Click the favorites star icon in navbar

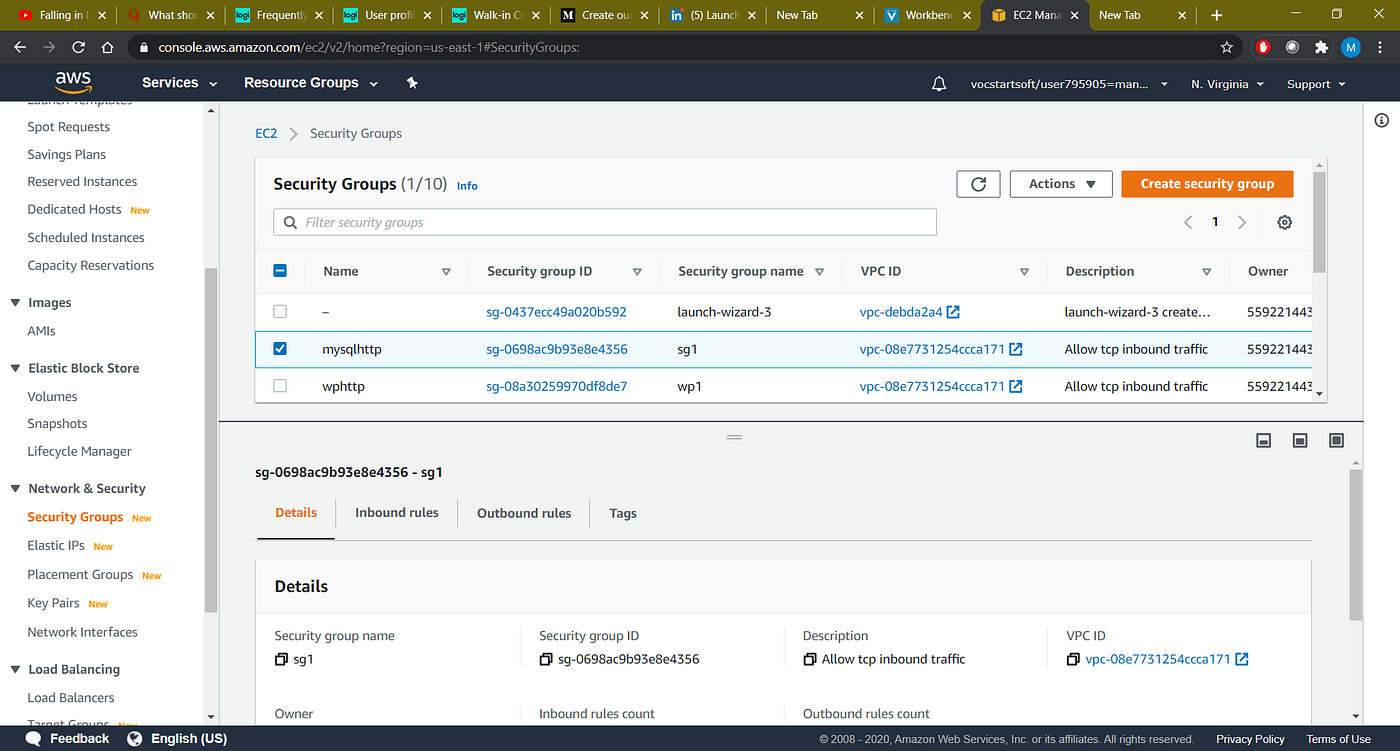click(411, 83)
